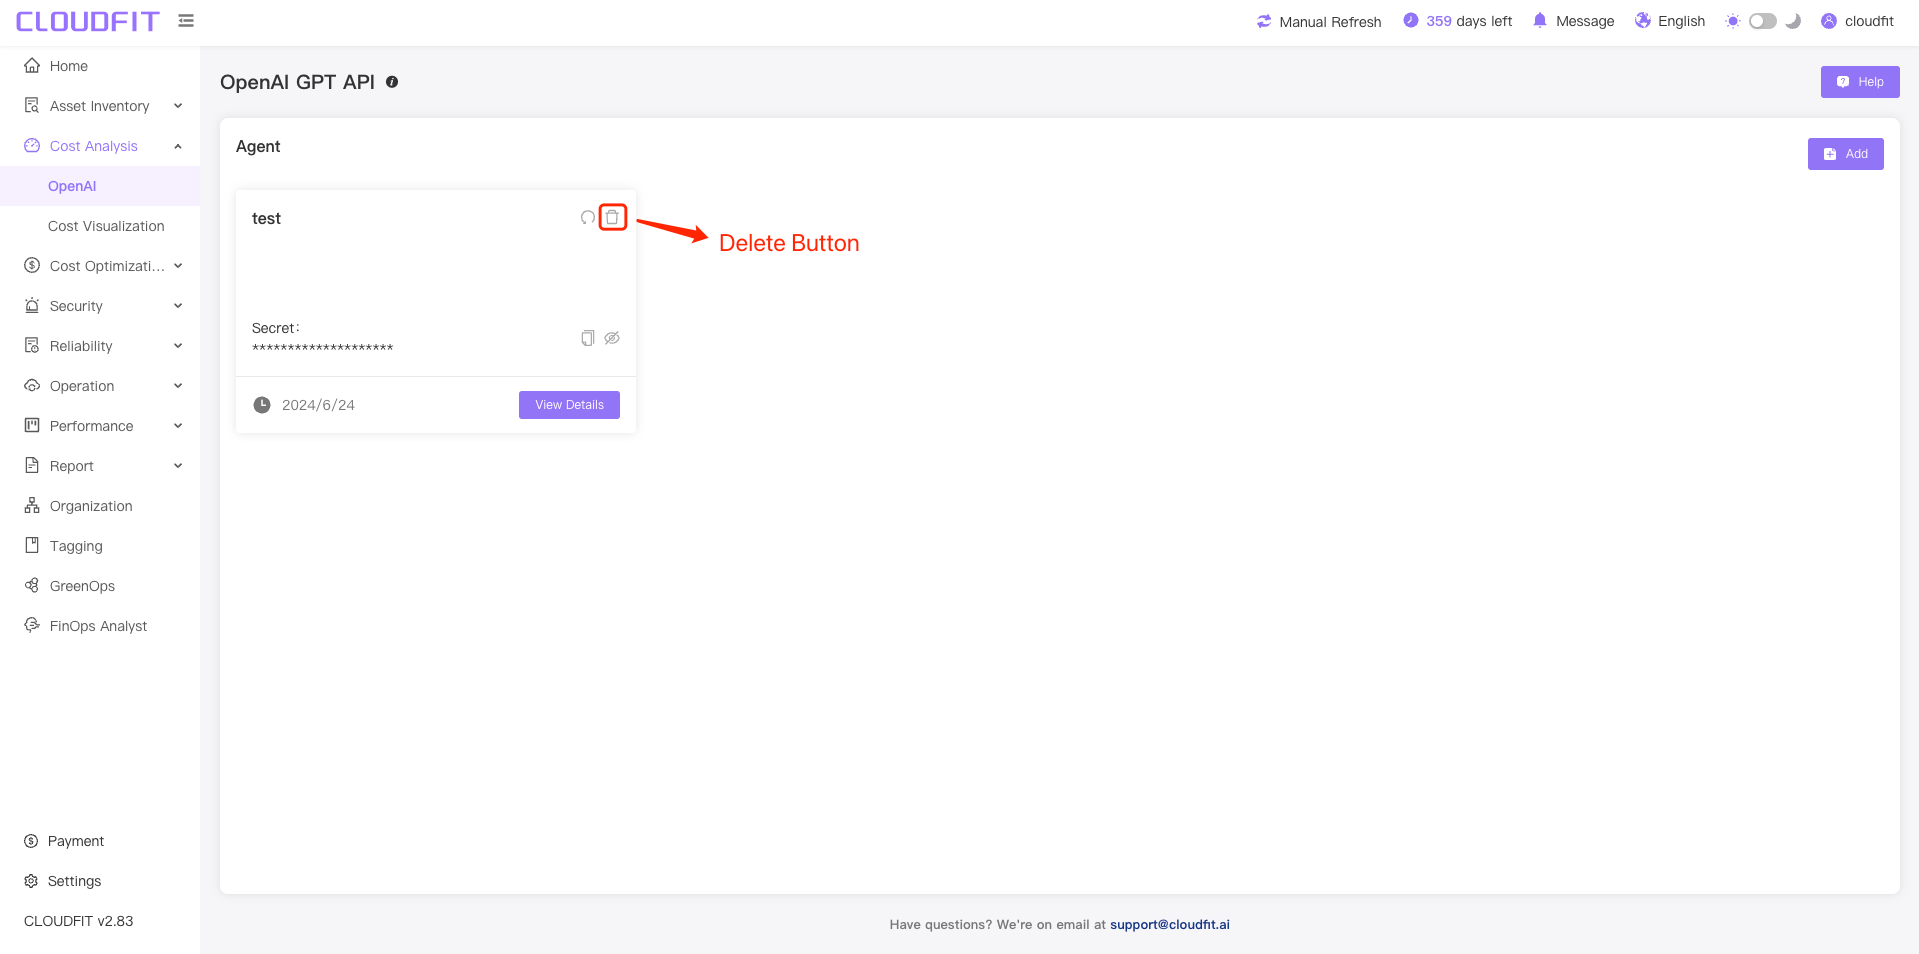Viewport: 1919px width, 954px height.
Task: Expand the Operation chevron
Action: point(178,386)
